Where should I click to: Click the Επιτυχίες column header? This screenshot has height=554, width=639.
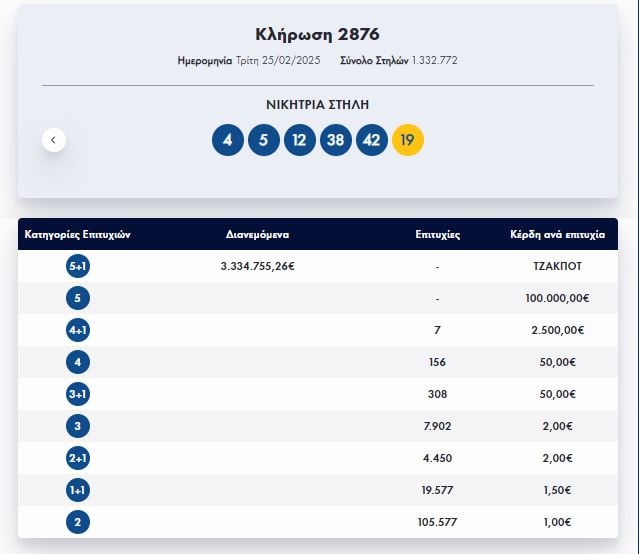(438, 235)
